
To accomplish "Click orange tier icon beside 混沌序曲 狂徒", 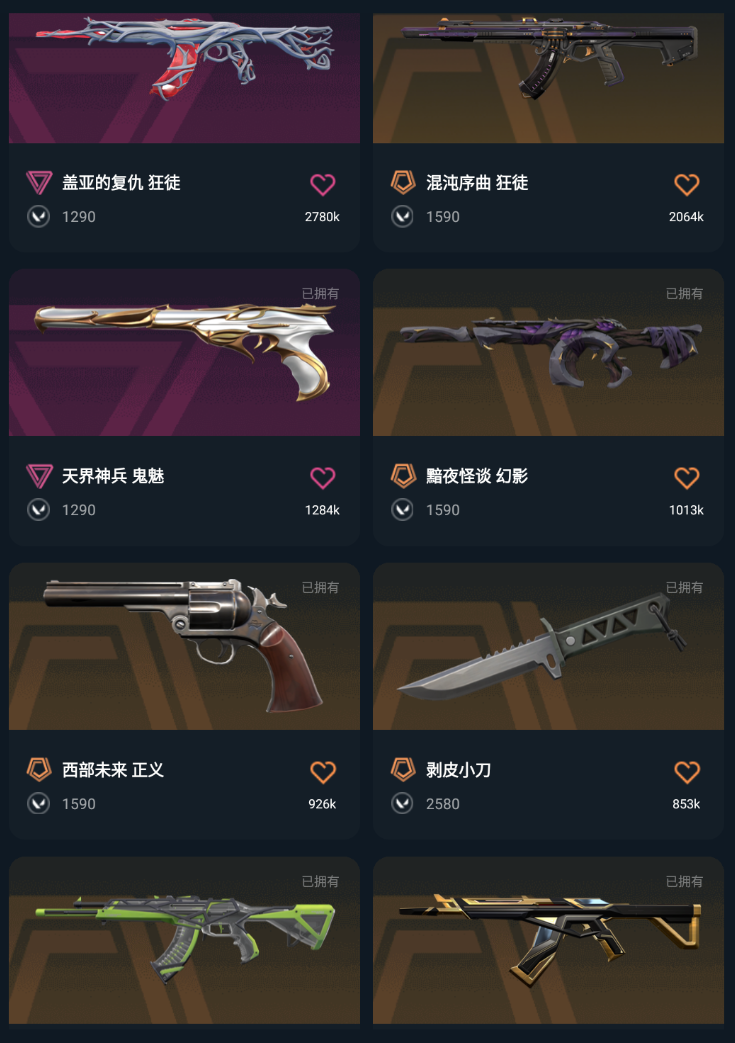I will (403, 182).
